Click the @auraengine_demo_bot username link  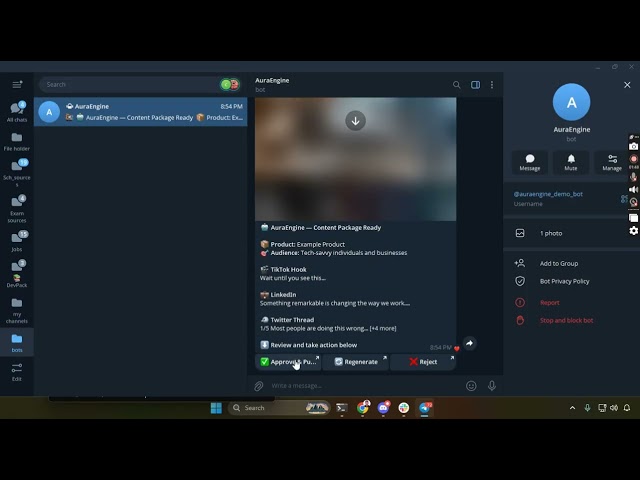click(x=548, y=194)
